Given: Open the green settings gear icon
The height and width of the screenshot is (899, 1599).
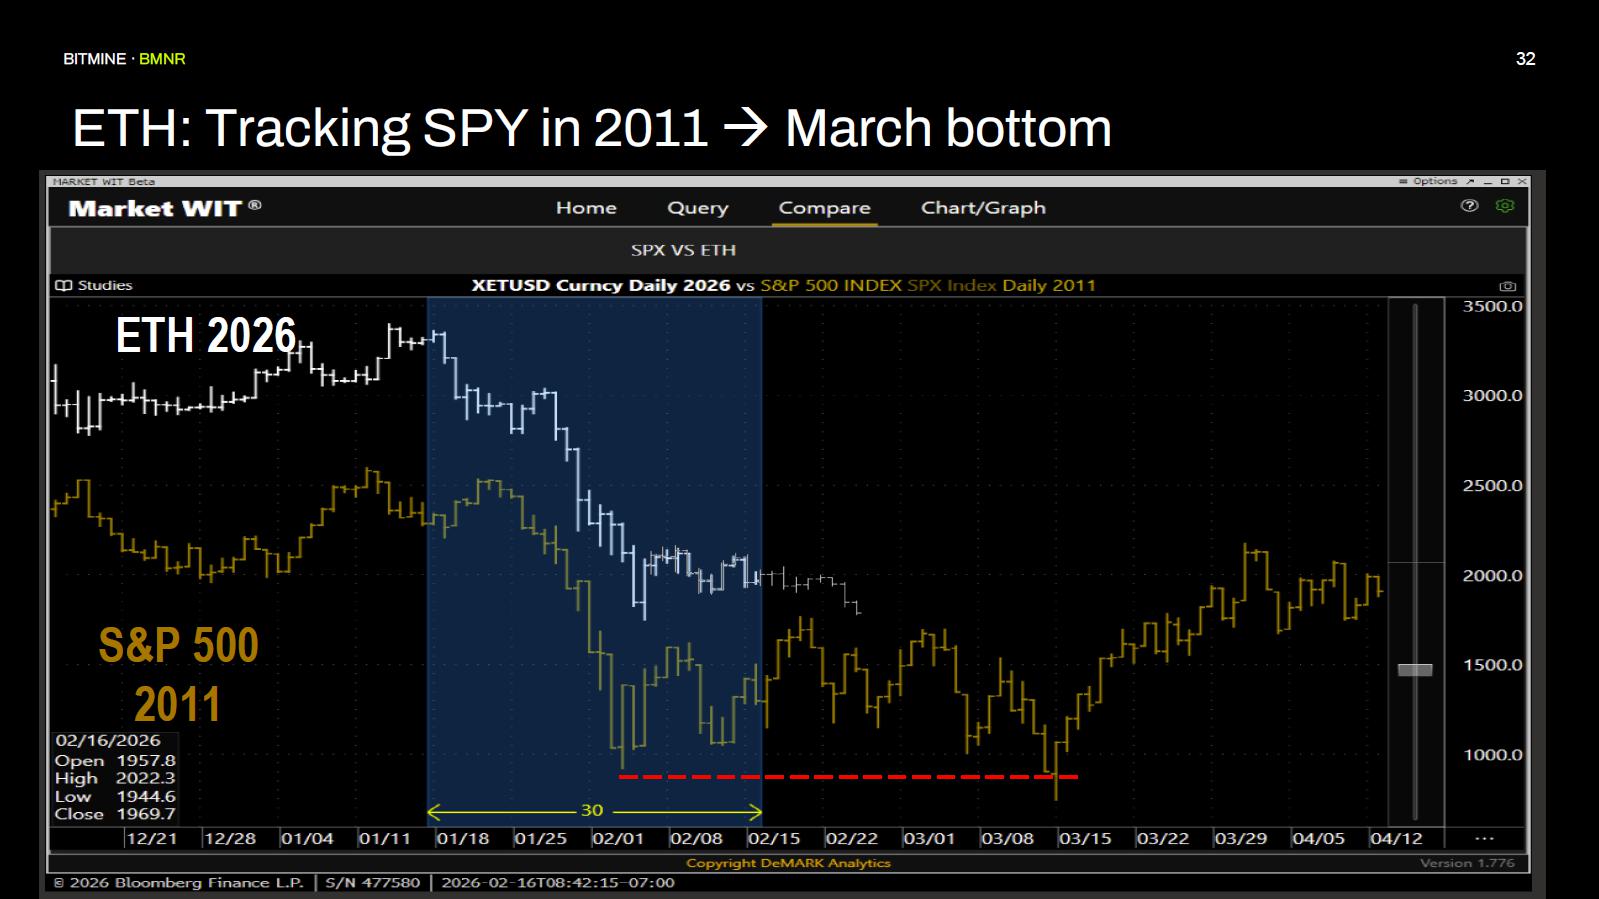Looking at the screenshot, I should click(1504, 206).
